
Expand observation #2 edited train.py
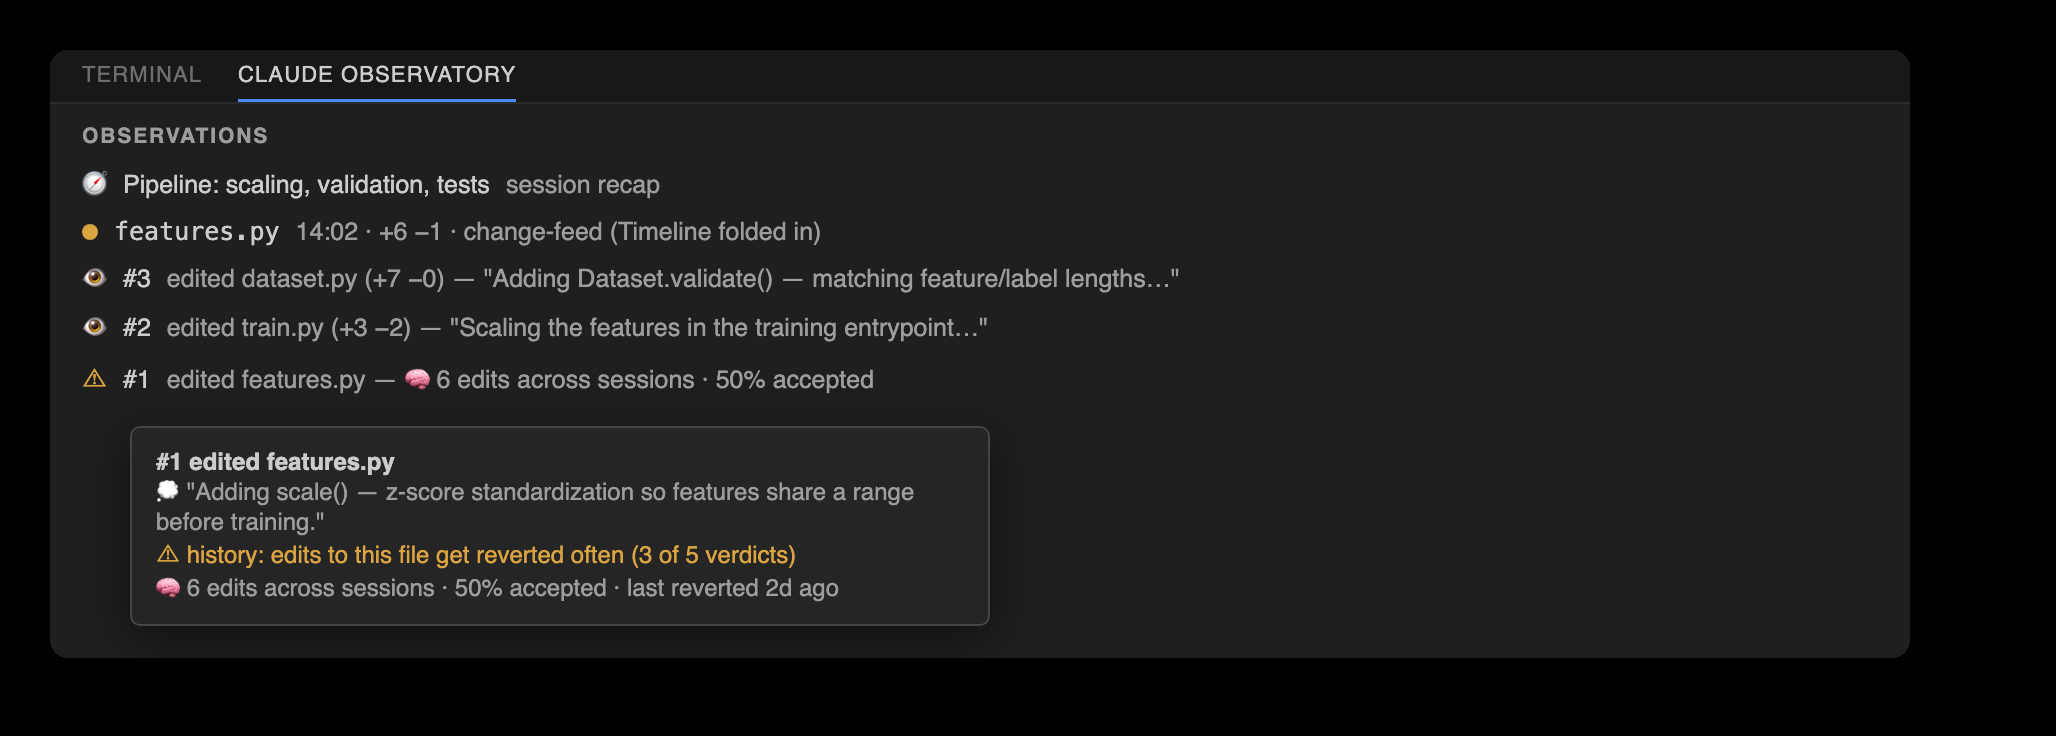point(534,327)
